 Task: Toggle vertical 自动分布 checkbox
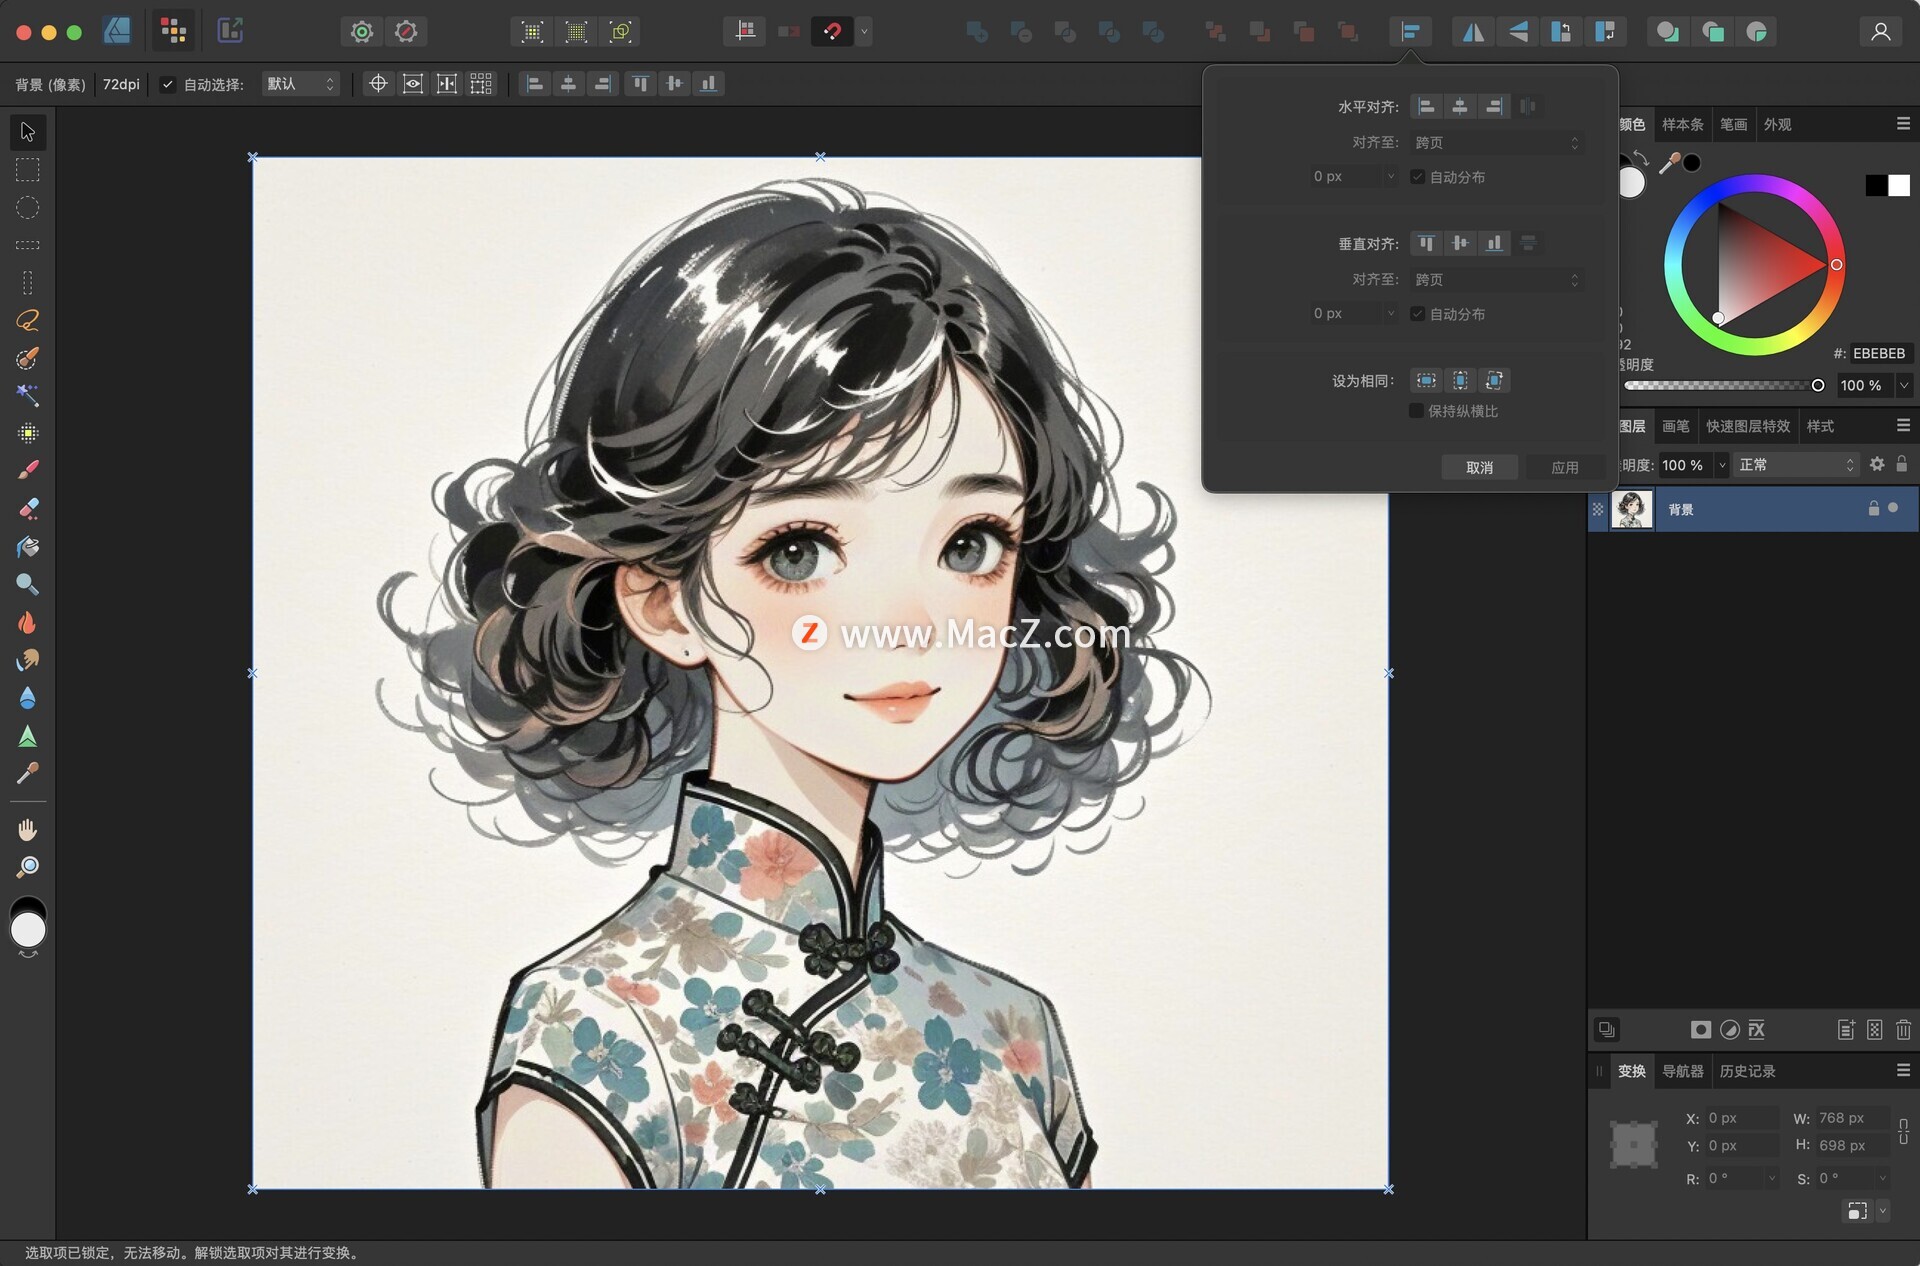pos(1417,314)
